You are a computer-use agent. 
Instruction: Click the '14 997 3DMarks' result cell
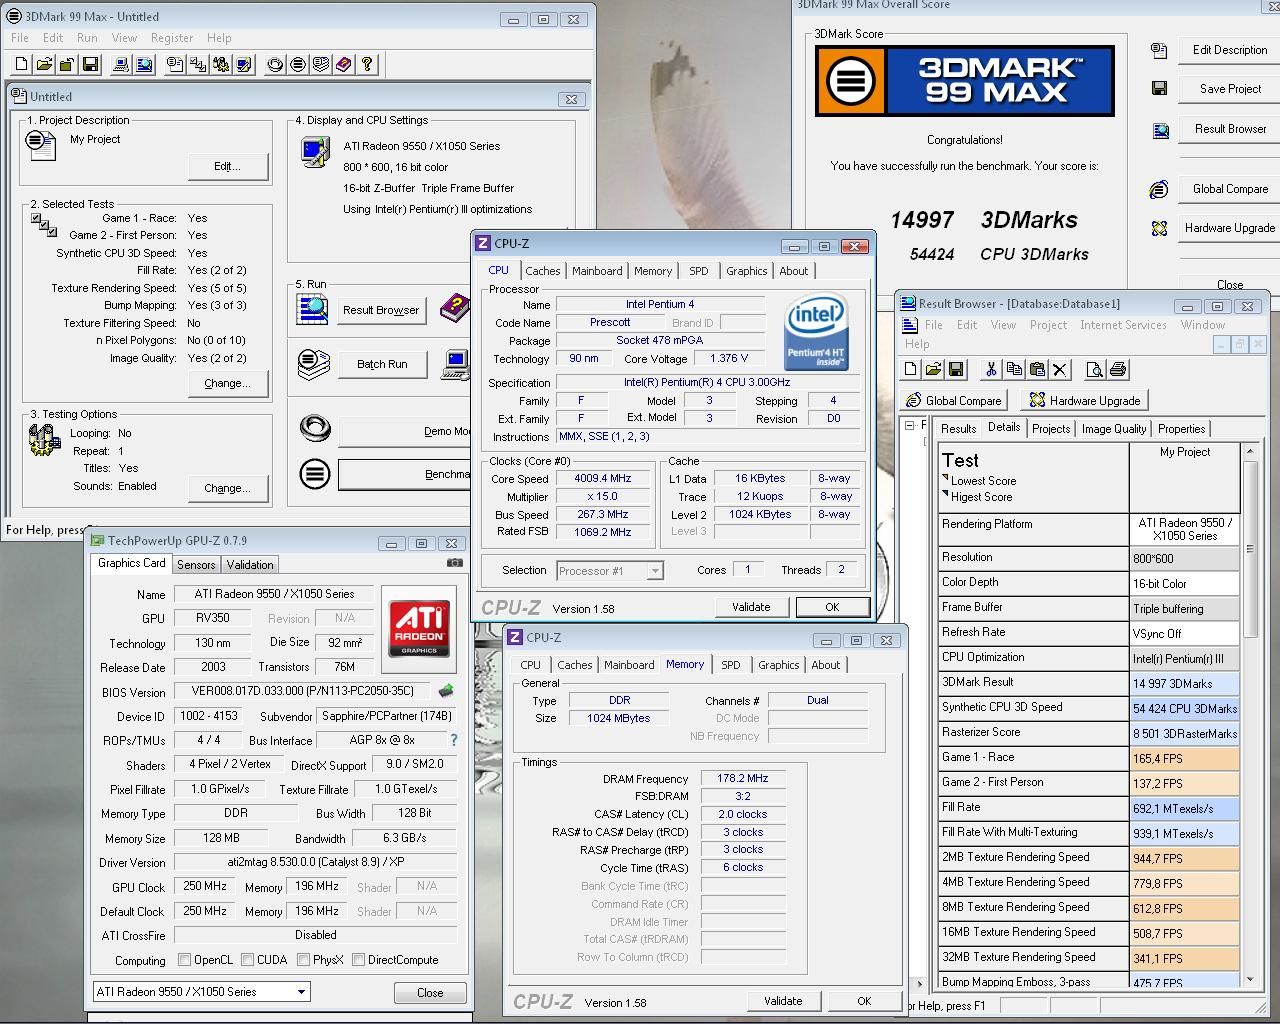(1184, 684)
